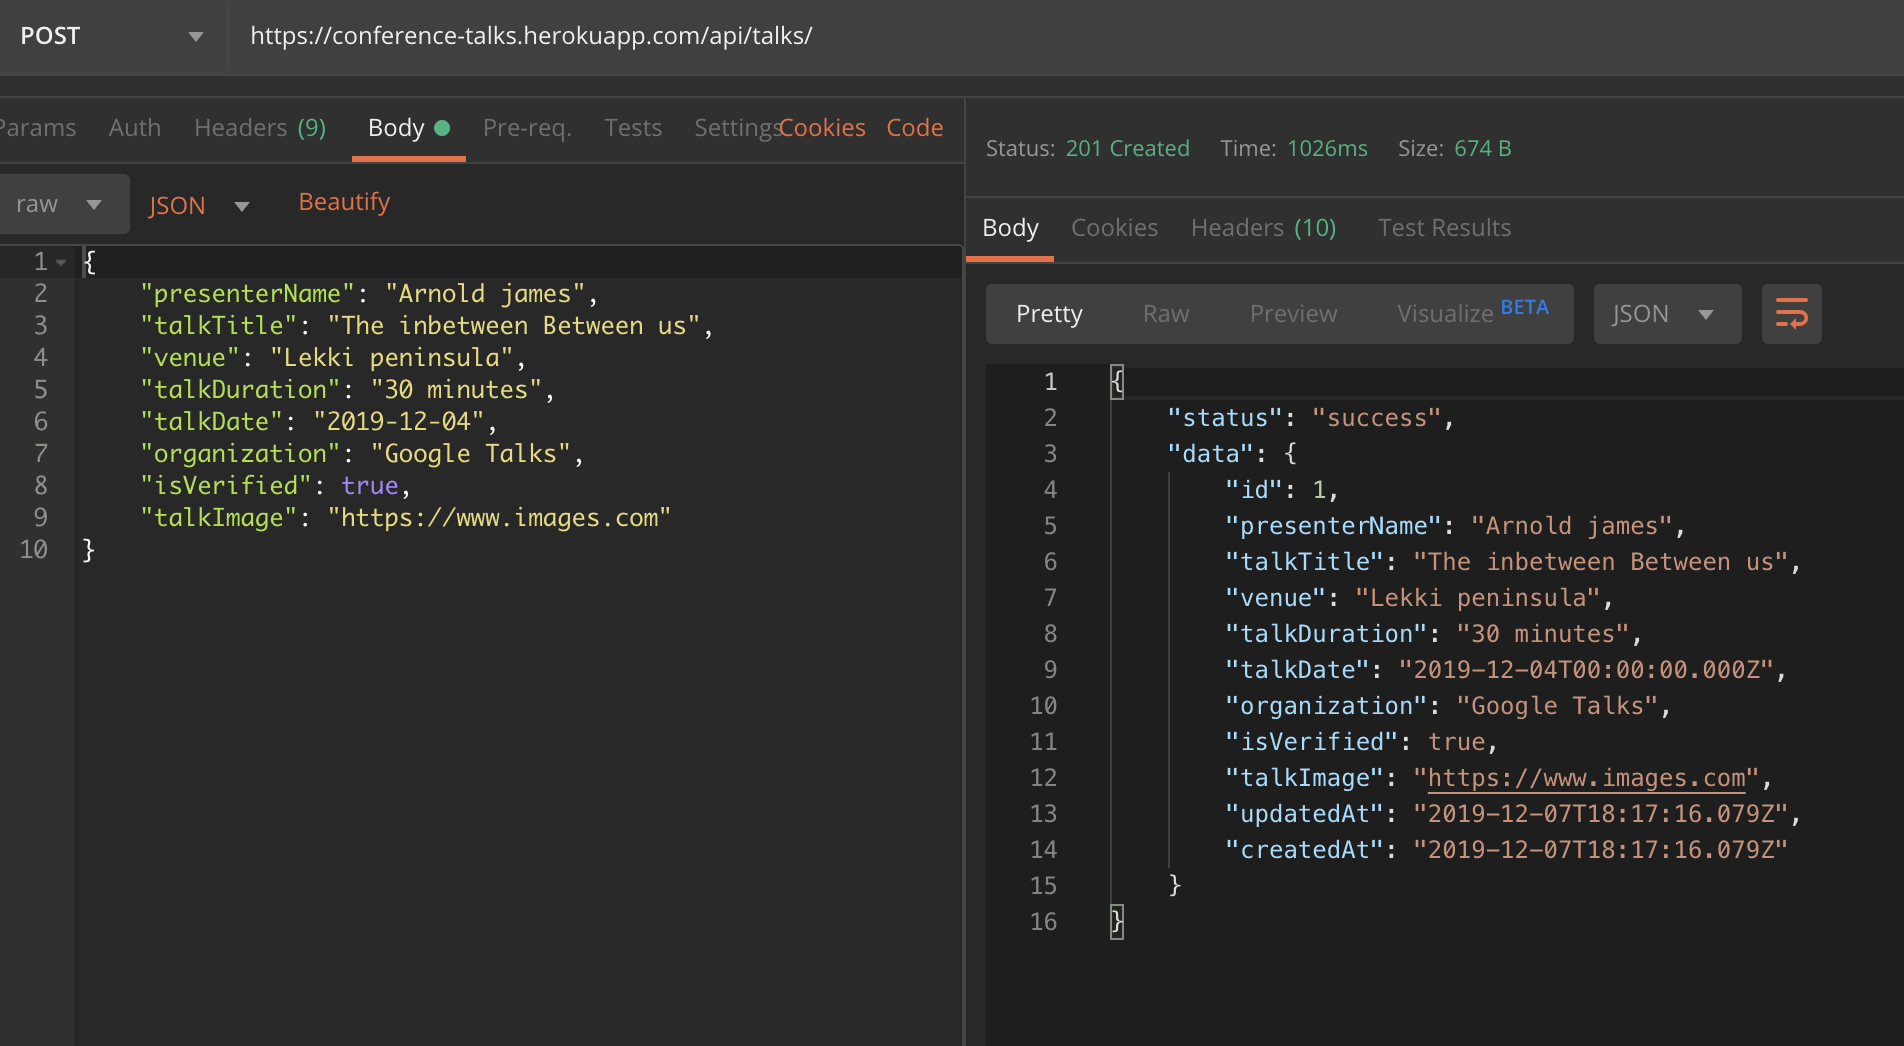Open the POST method dropdown

(110, 36)
